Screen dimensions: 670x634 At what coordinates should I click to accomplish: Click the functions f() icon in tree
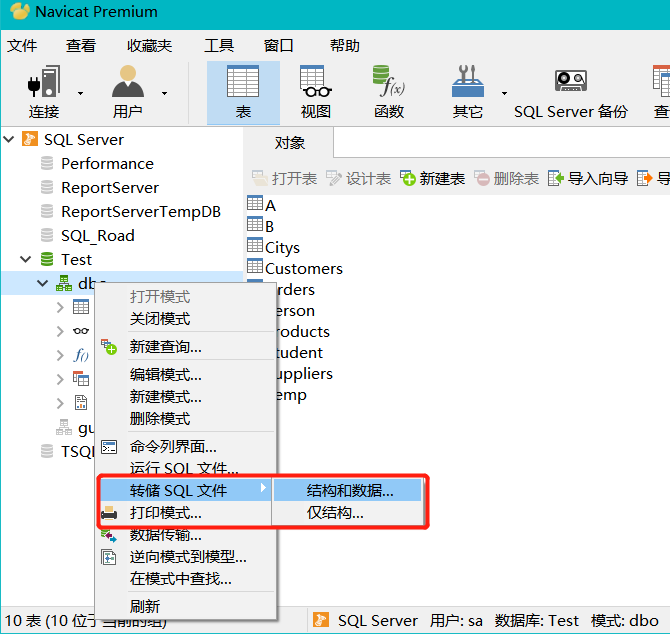click(81, 355)
